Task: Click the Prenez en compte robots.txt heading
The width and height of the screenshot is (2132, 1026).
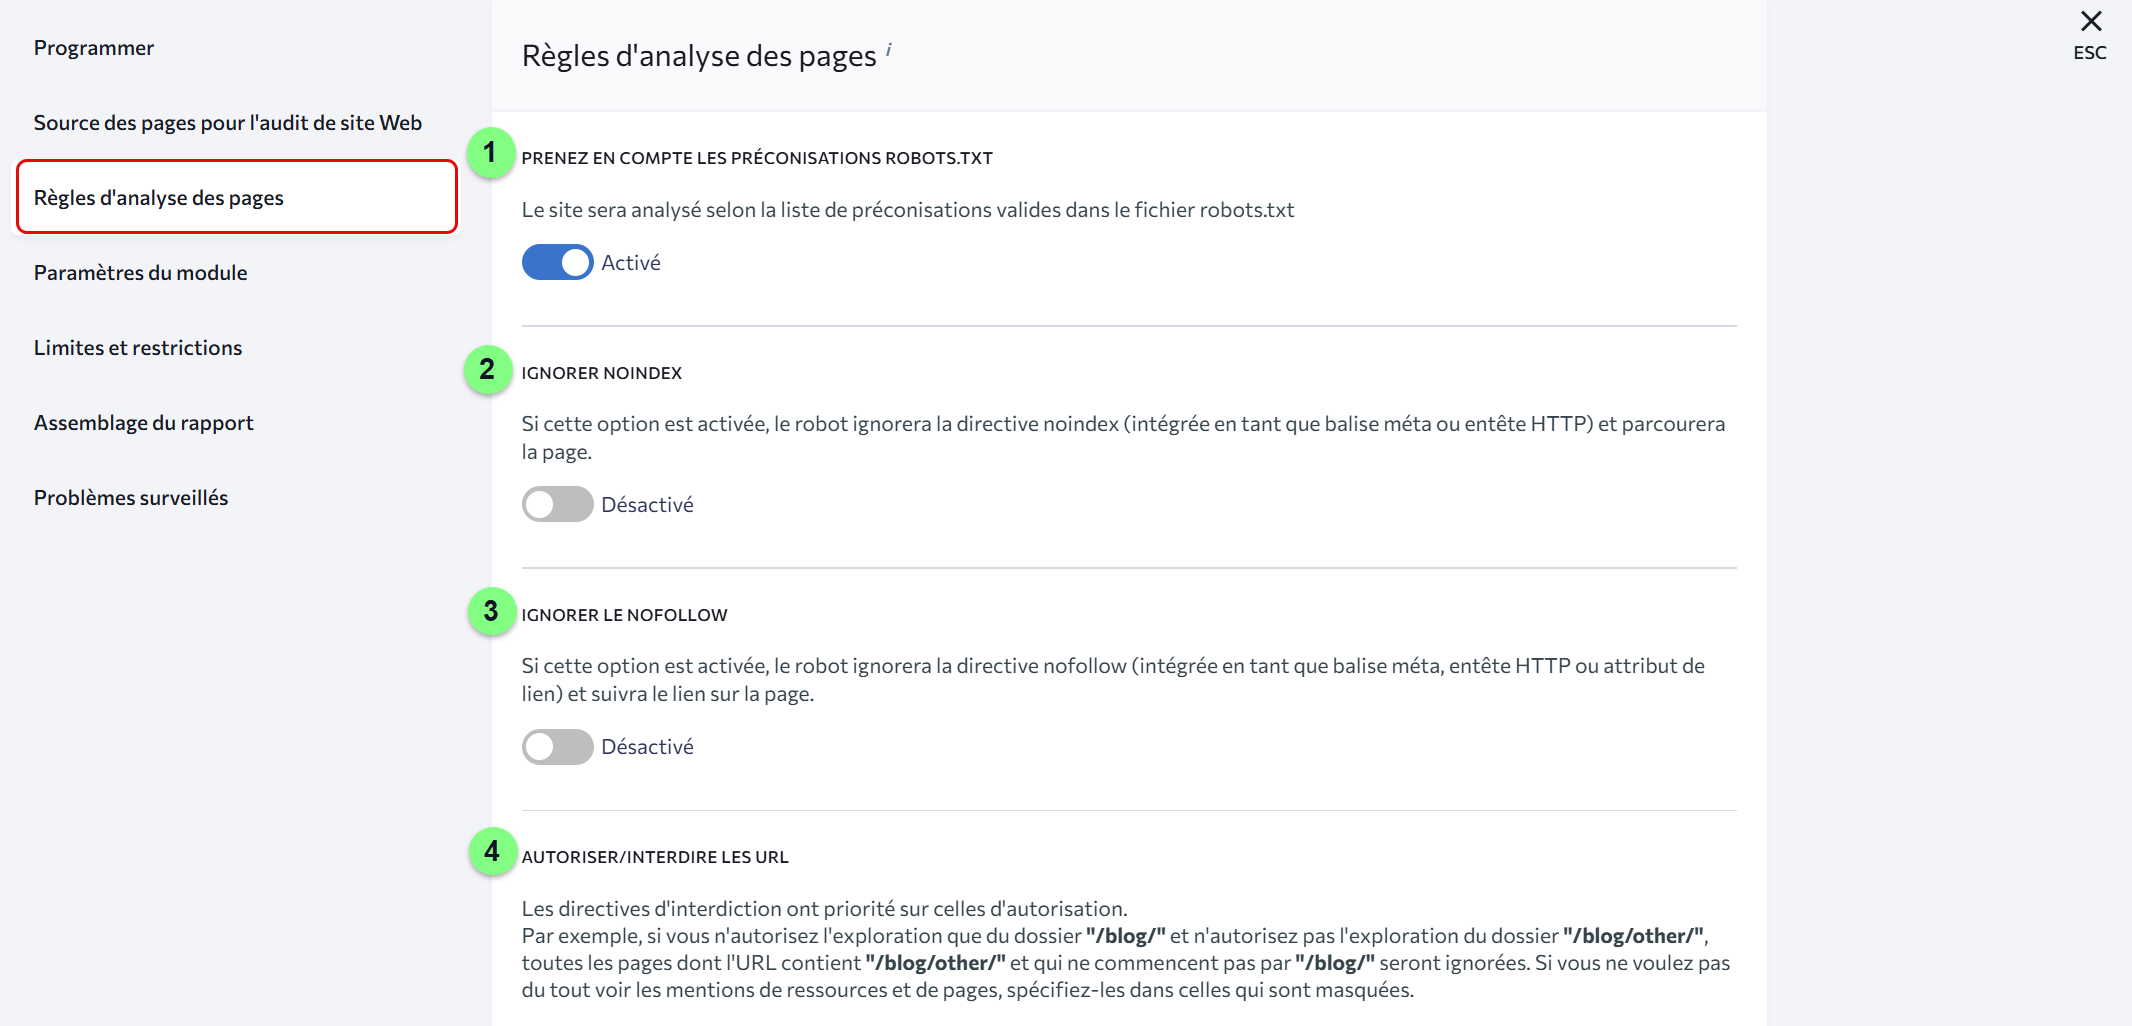Action: (757, 158)
